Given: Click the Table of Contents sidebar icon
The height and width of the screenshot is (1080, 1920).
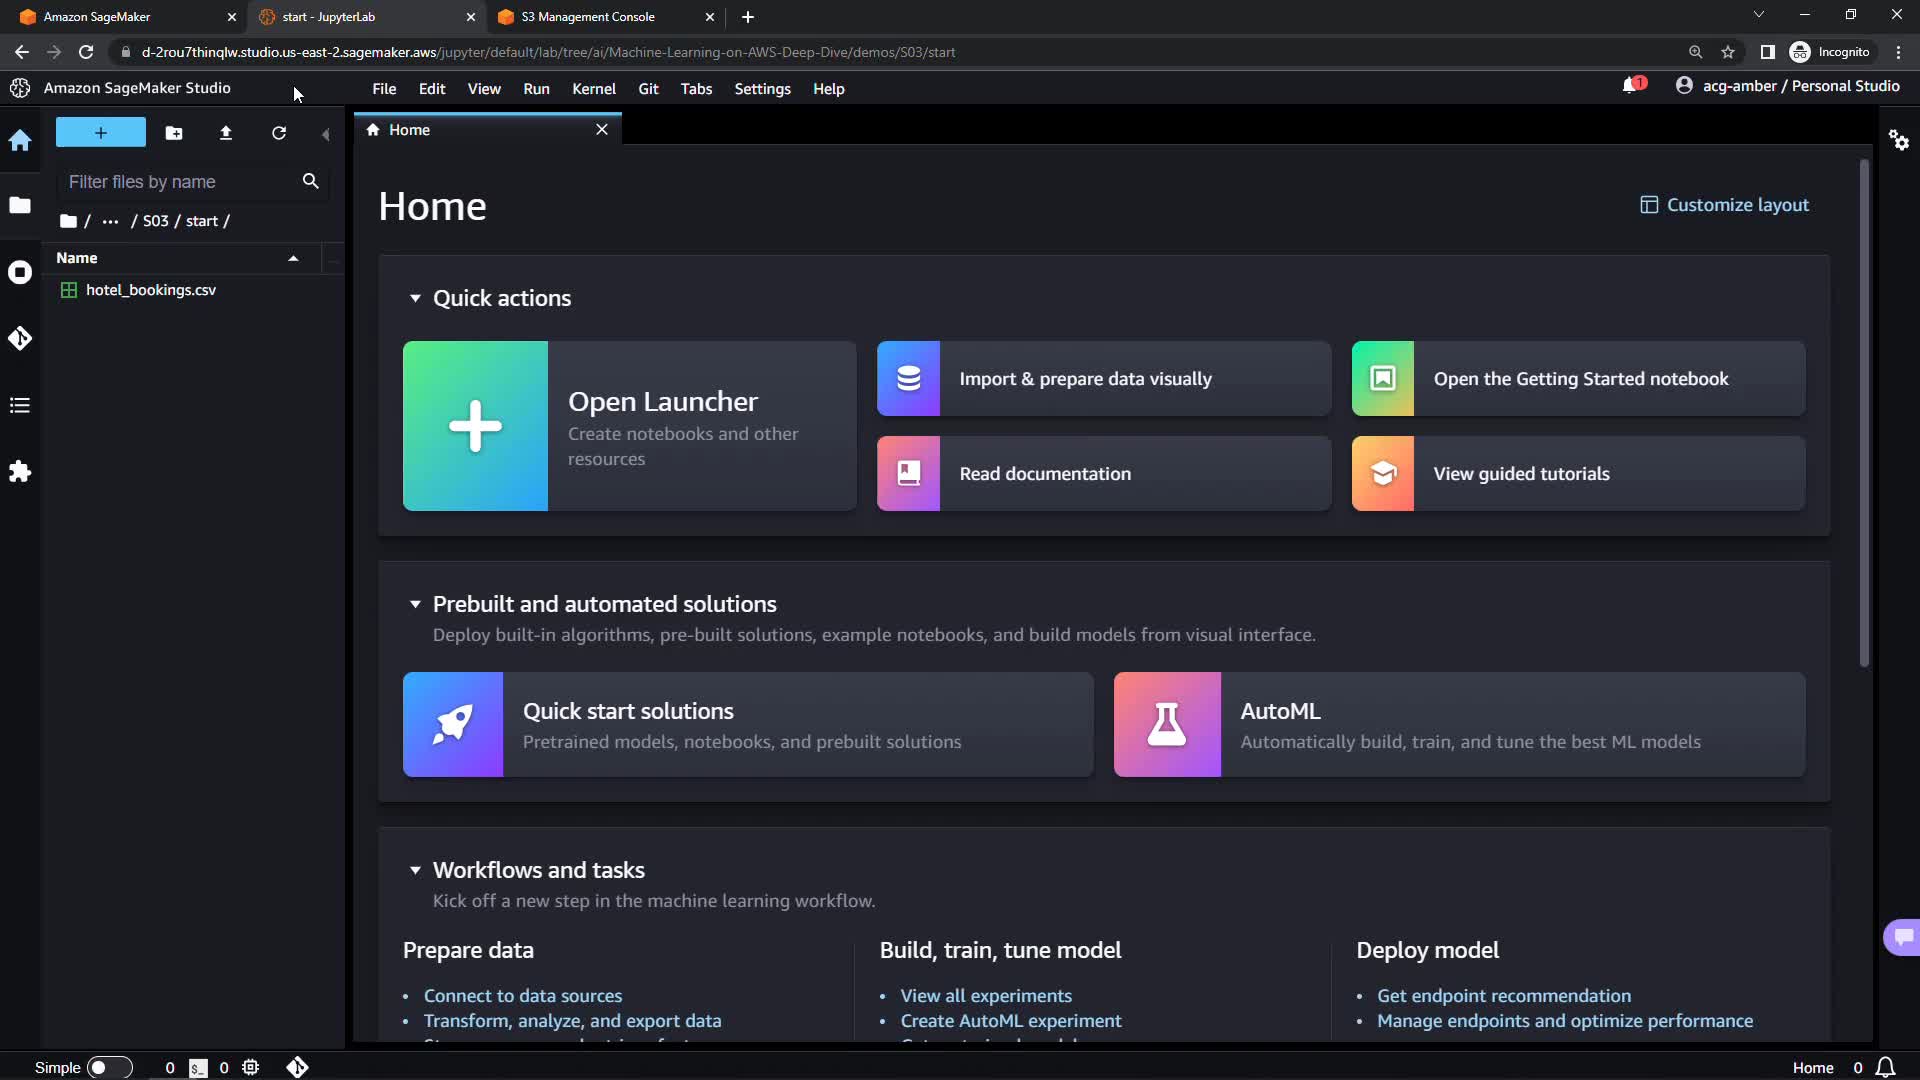Looking at the screenshot, I should pos(20,405).
